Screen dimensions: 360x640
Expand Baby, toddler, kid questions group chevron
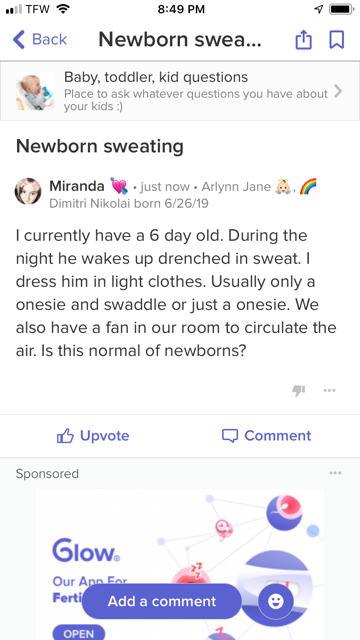point(338,91)
